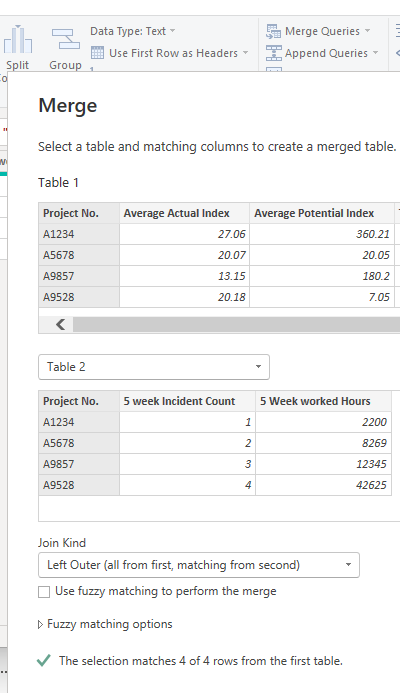Select Project No. column header in Table 1

79,213
